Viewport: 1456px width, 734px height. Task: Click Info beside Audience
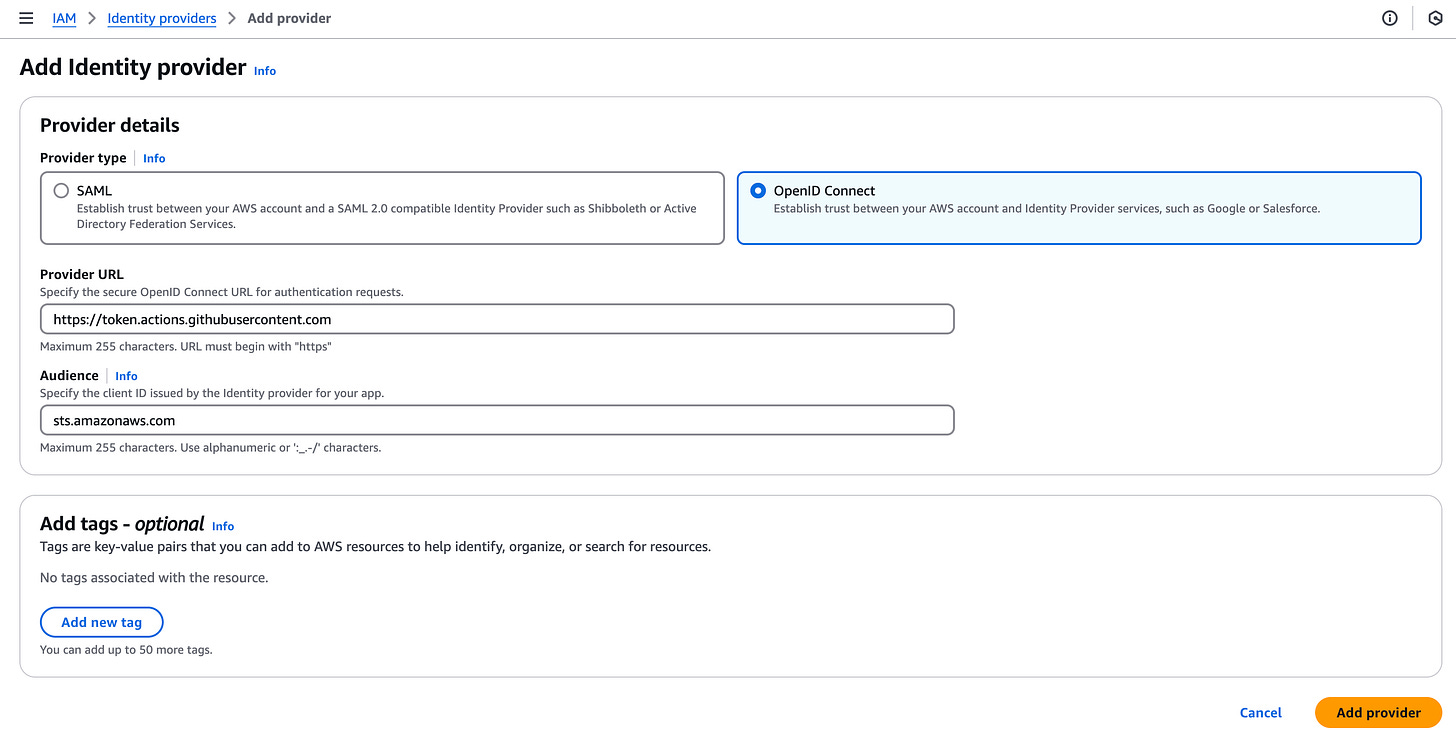[126, 376]
